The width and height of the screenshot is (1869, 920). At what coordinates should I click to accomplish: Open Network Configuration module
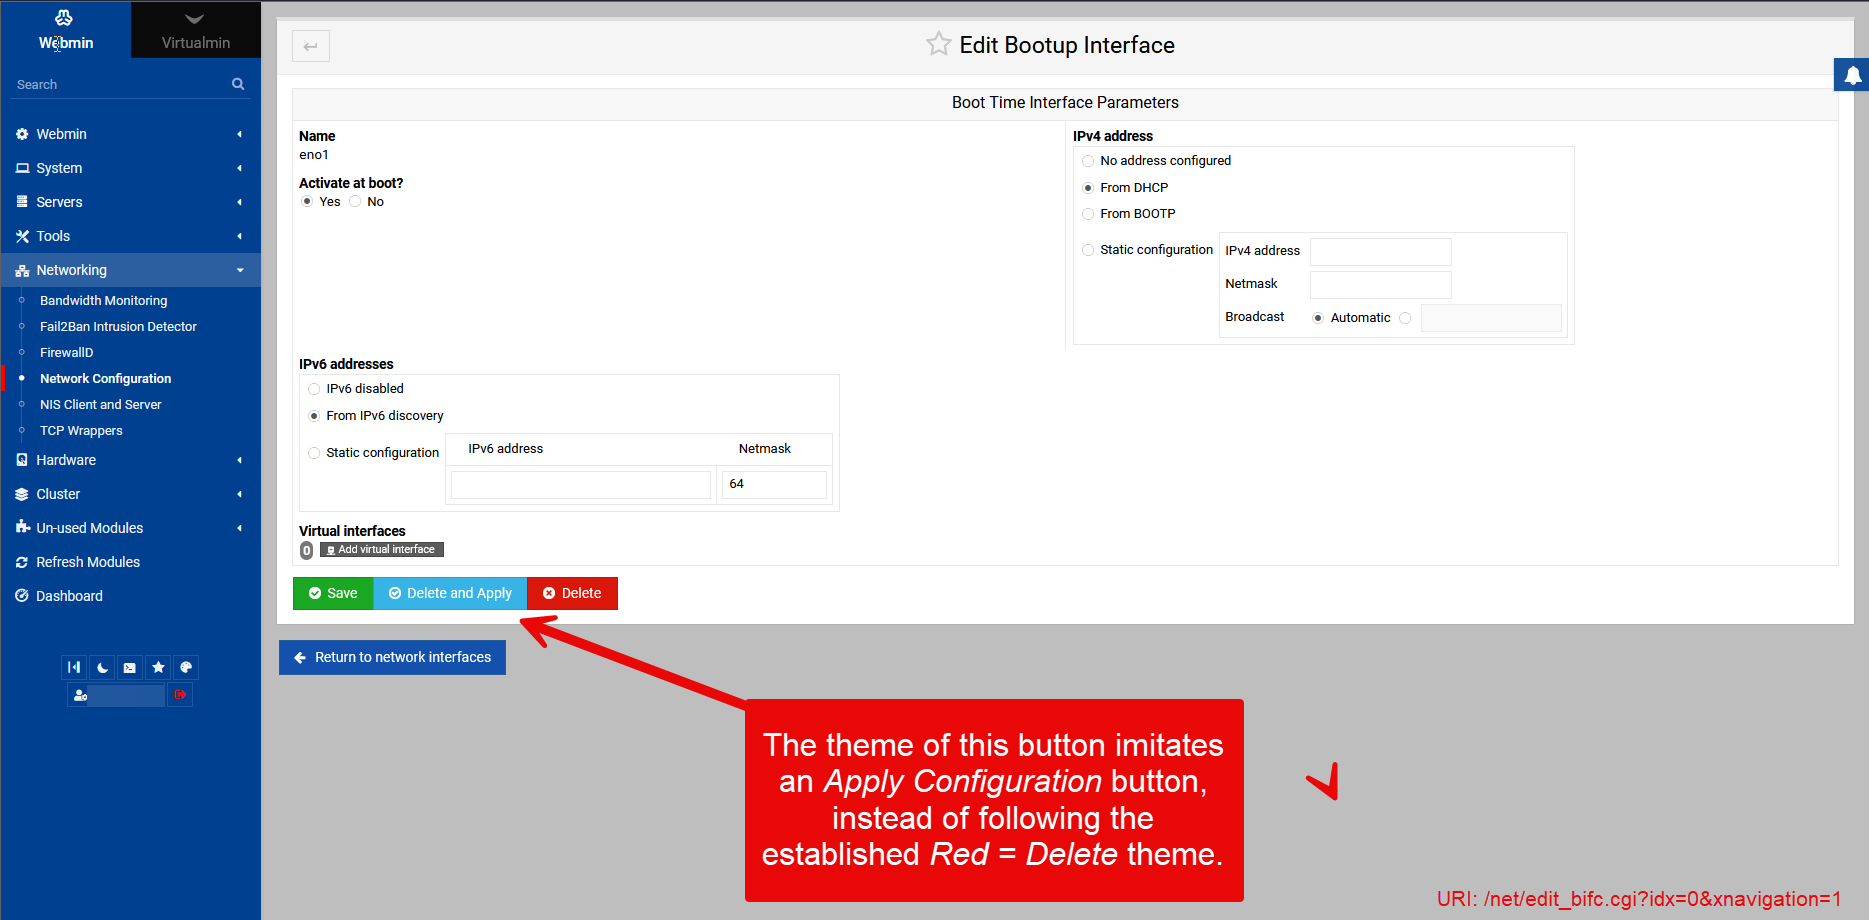[105, 379]
